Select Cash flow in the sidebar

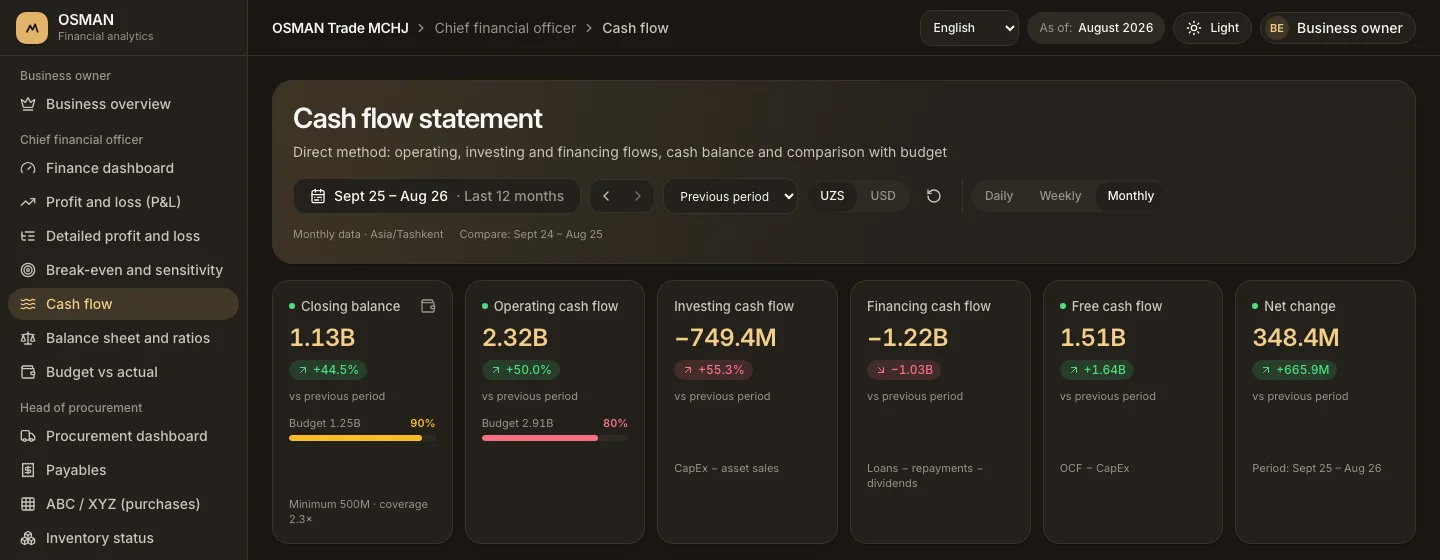point(123,304)
